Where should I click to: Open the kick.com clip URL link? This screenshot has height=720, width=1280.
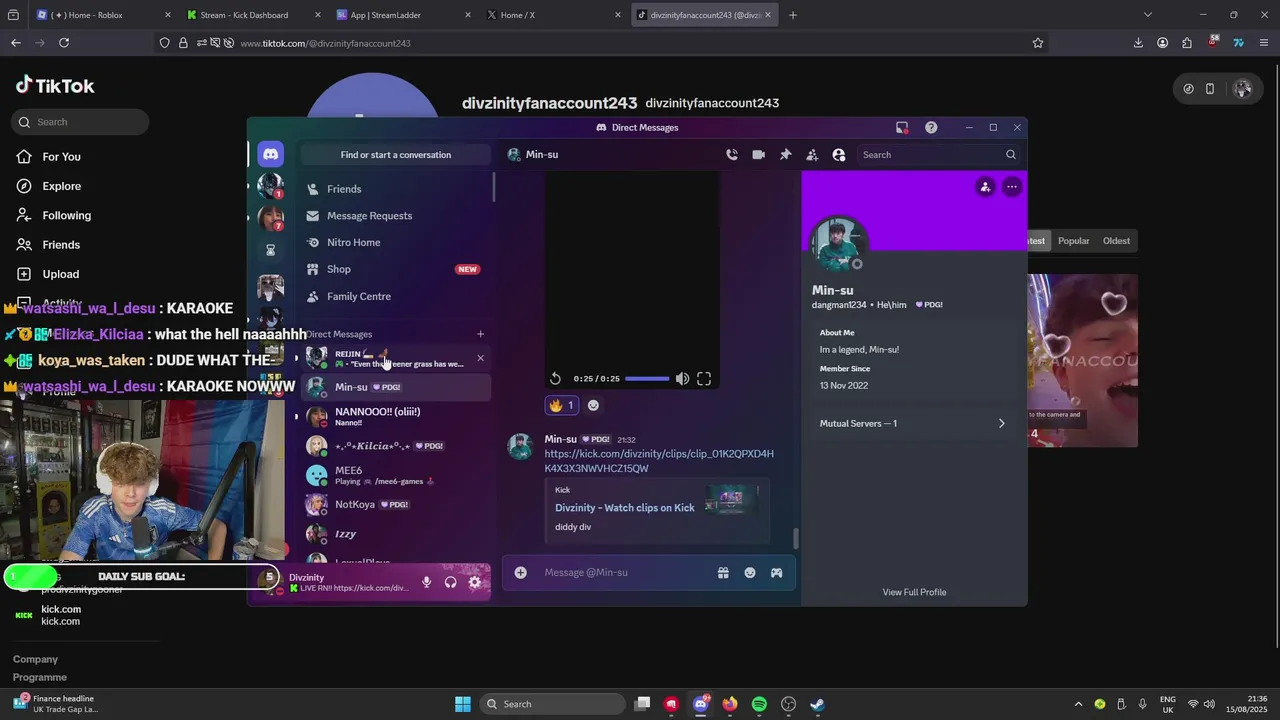pos(659,461)
